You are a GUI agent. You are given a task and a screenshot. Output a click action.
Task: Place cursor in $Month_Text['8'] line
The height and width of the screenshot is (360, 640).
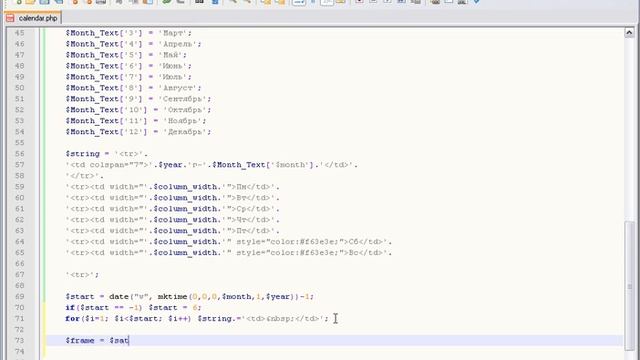[133, 88]
